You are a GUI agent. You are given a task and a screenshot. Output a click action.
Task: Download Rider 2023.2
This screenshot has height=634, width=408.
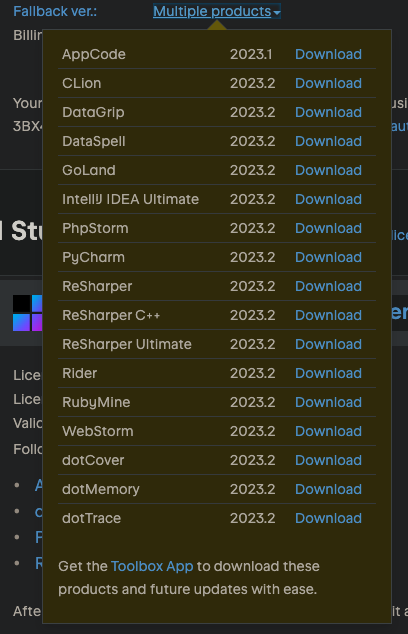point(328,373)
